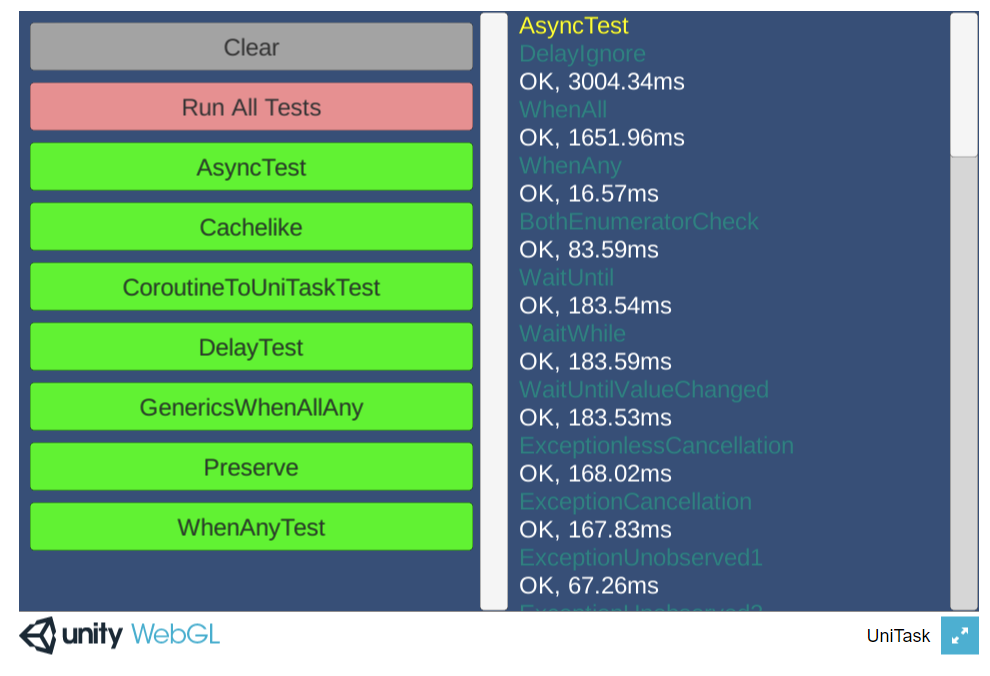Execute CoroutineToUniTaskTest
Image resolution: width=990 pixels, height=676 pixels.
(251, 287)
